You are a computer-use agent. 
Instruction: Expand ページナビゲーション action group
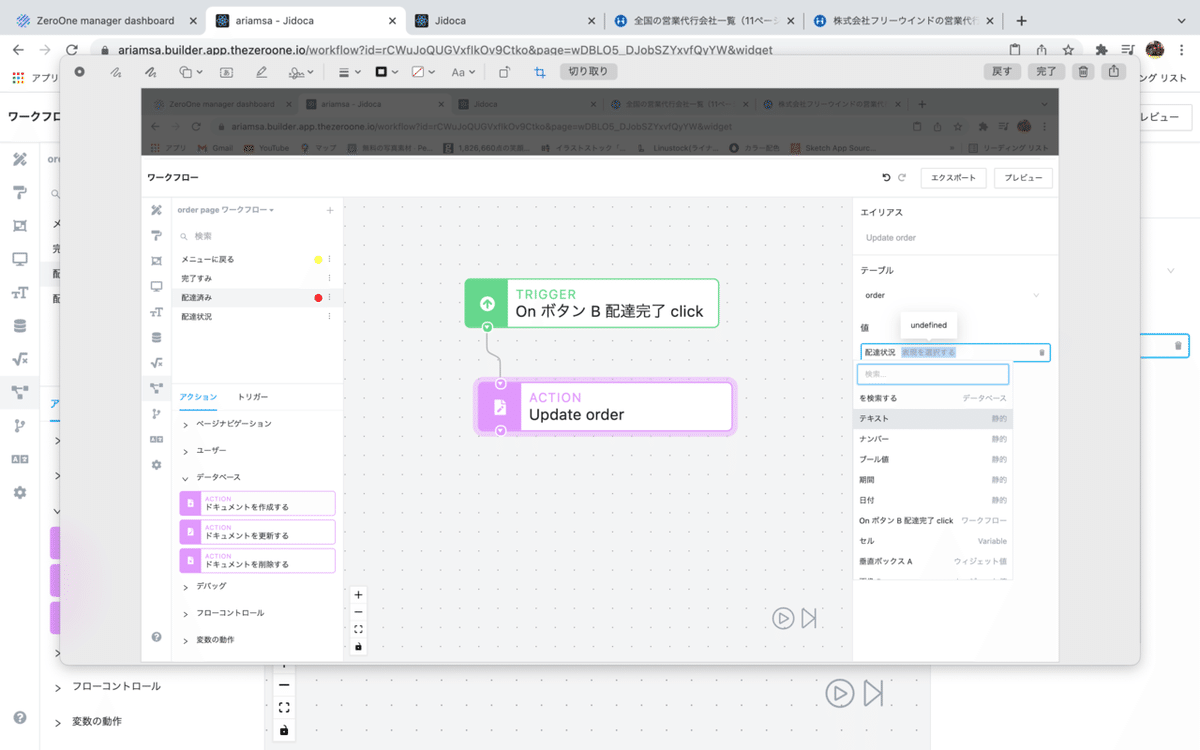point(227,424)
